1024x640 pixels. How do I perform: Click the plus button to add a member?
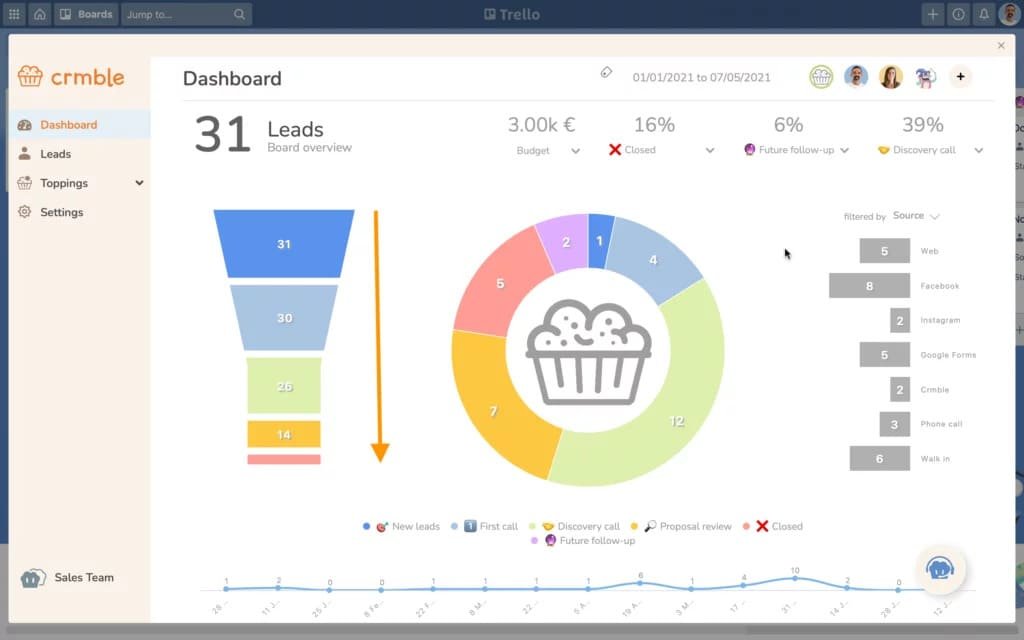pyautogui.click(x=960, y=77)
